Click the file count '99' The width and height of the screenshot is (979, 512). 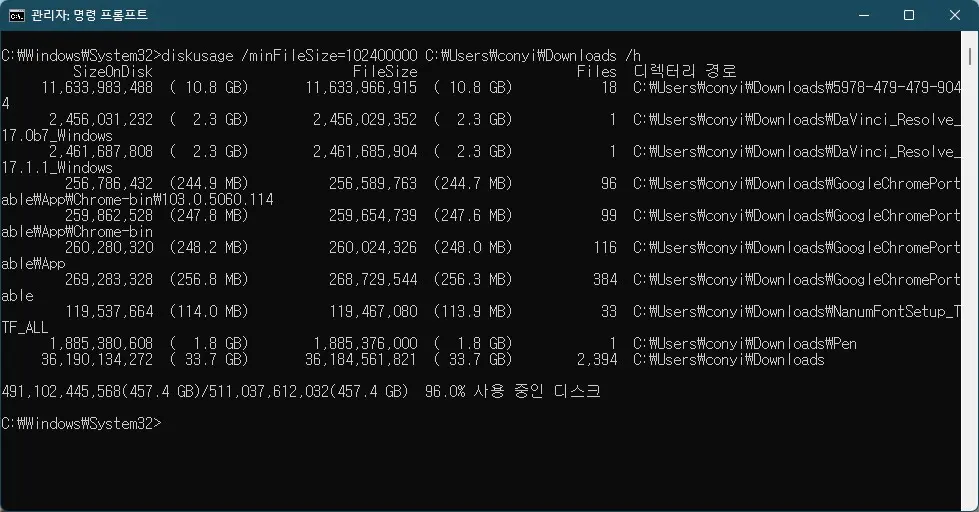click(x=609, y=215)
